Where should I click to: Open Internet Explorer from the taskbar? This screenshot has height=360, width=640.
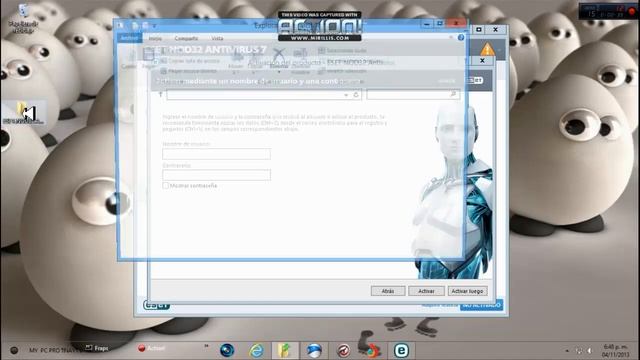pyautogui.click(x=256, y=351)
